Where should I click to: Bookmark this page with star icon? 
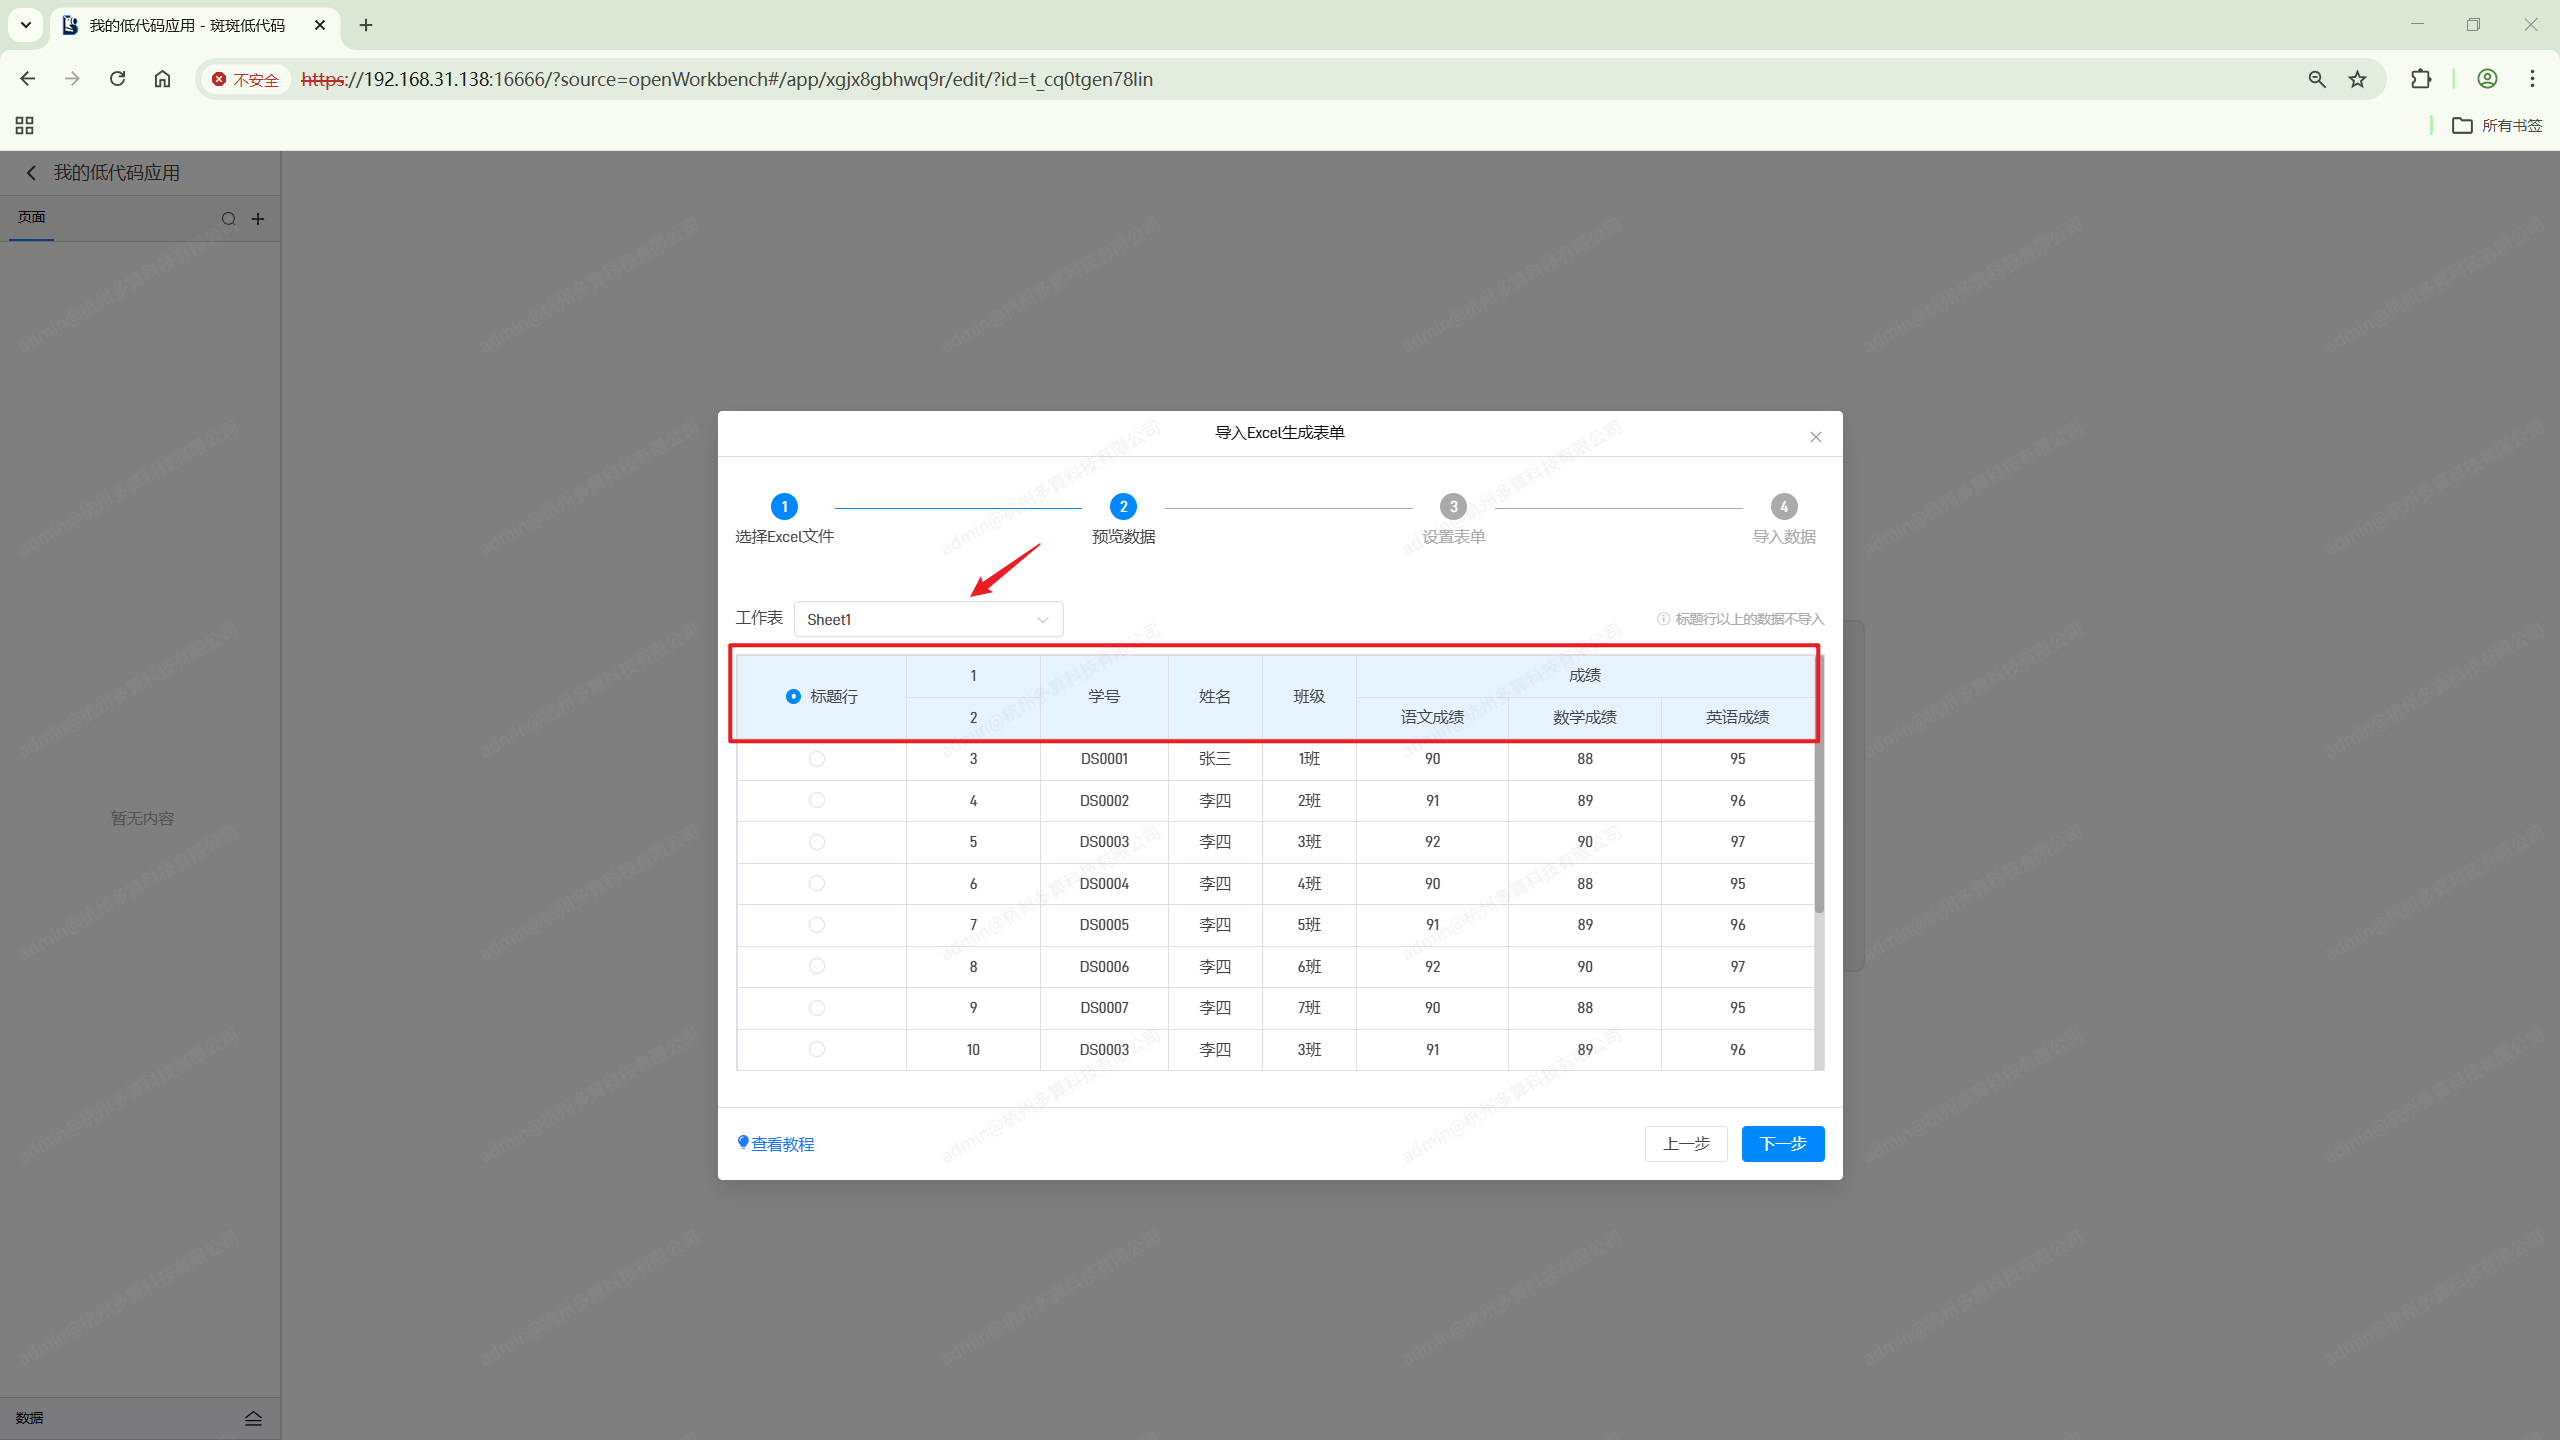(2358, 79)
